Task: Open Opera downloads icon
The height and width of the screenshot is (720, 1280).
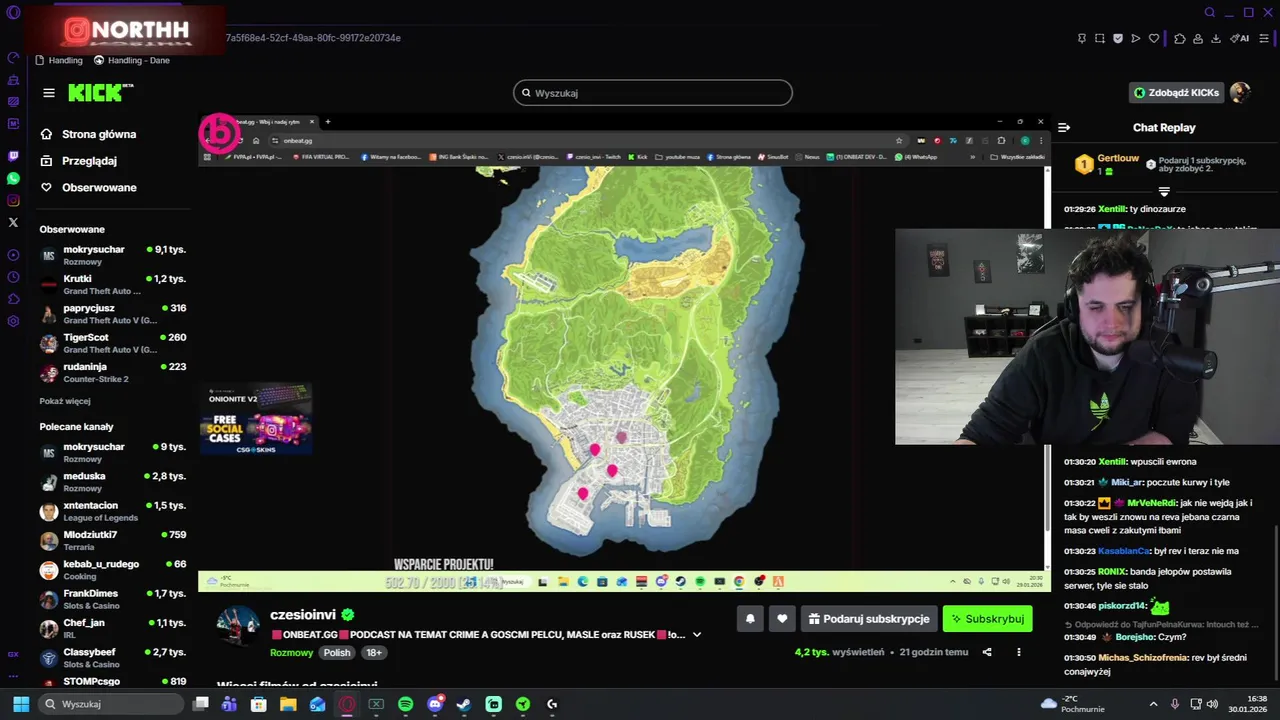Action: coord(1216,38)
